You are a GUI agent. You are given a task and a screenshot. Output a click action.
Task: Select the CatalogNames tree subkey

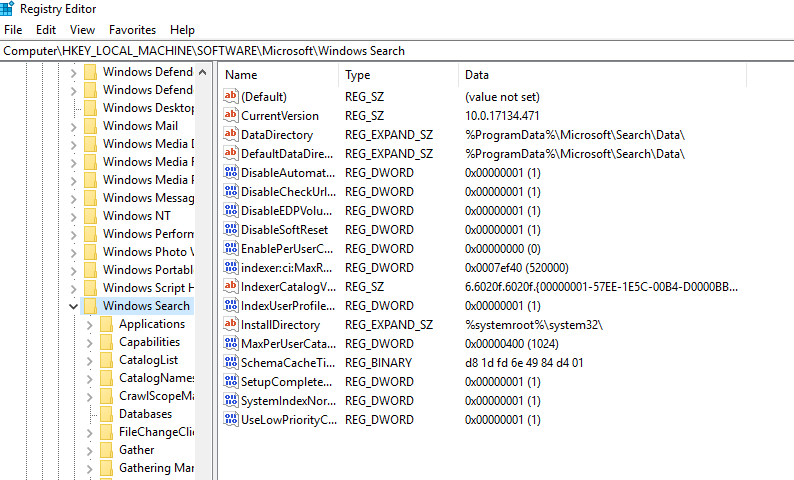(x=156, y=378)
